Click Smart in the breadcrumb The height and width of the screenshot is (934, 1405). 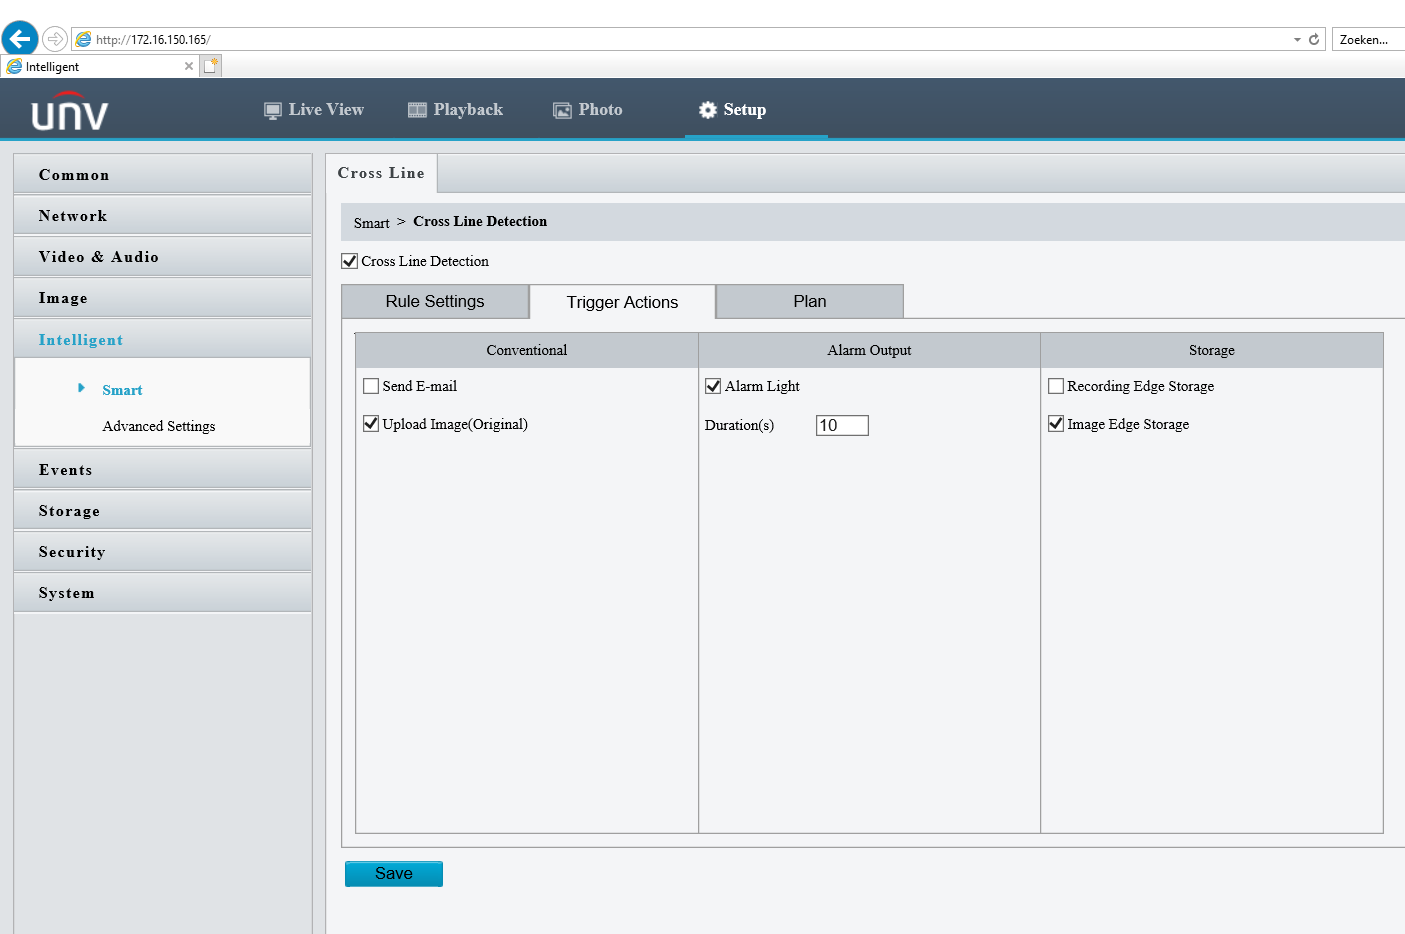click(371, 223)
